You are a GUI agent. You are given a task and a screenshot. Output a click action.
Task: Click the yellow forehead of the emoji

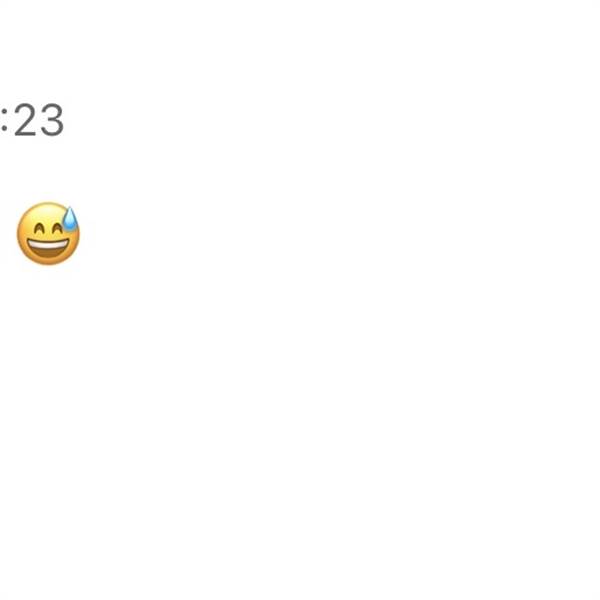coord(46,212)
